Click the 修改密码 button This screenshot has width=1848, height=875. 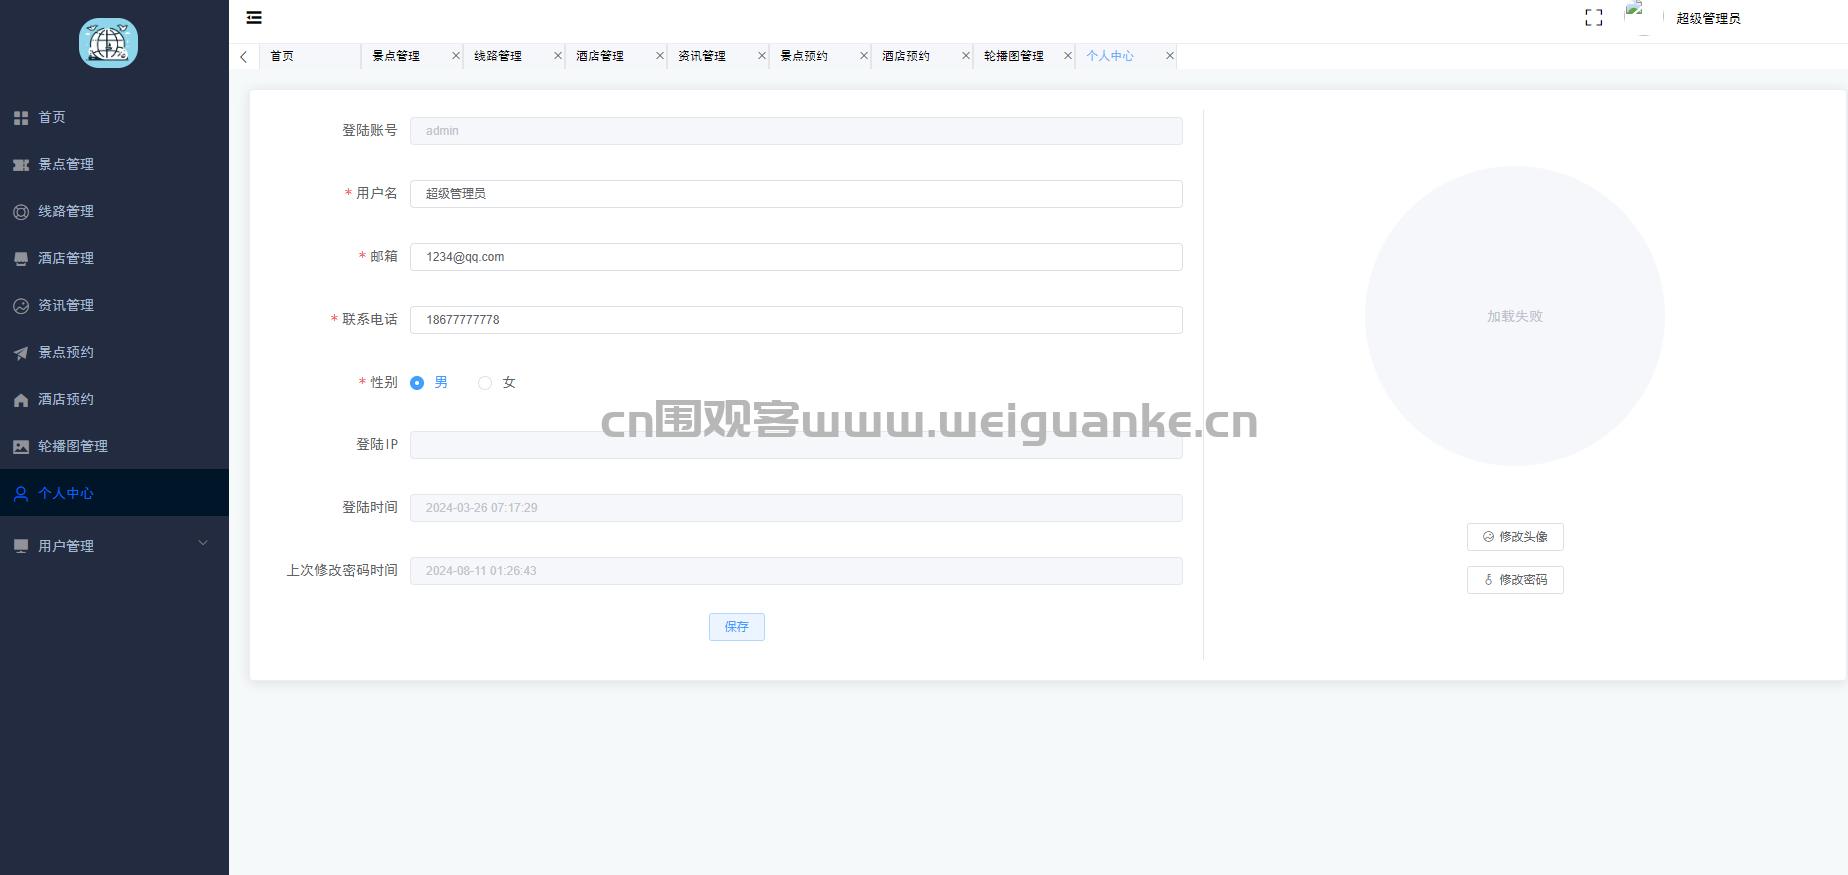click(1514, 580)
